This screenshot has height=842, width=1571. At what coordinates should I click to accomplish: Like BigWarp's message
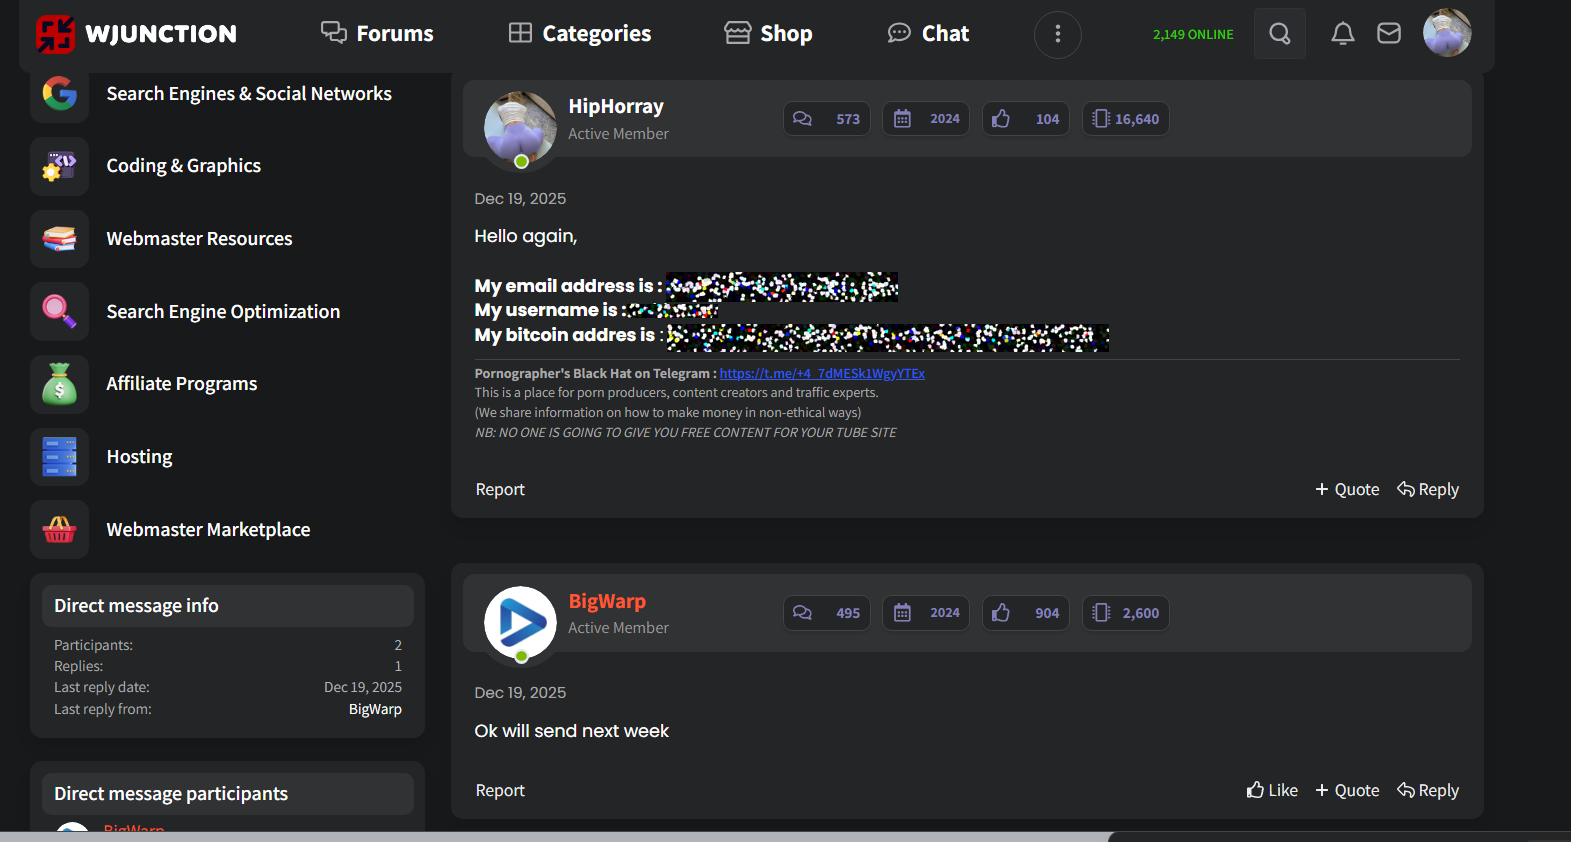1272,790
